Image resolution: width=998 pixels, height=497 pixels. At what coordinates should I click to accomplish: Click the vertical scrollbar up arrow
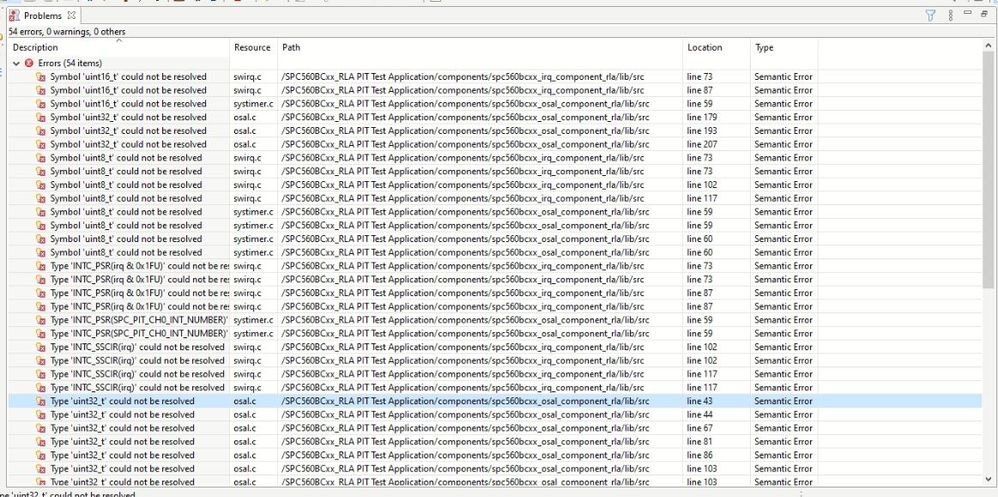point(988,45)
